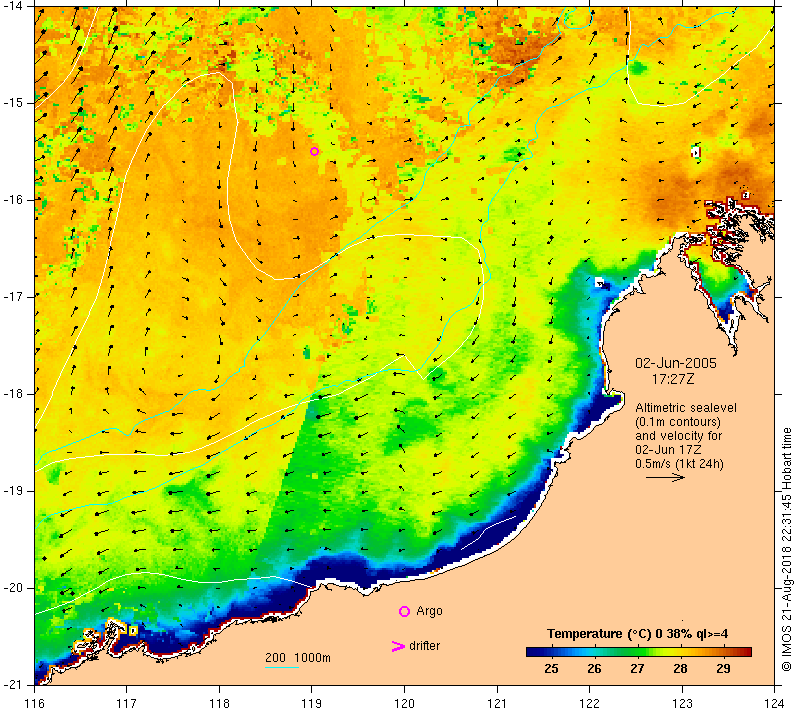
Task: Click the color bar tick label 26
Action: click(x=594, y=669)
